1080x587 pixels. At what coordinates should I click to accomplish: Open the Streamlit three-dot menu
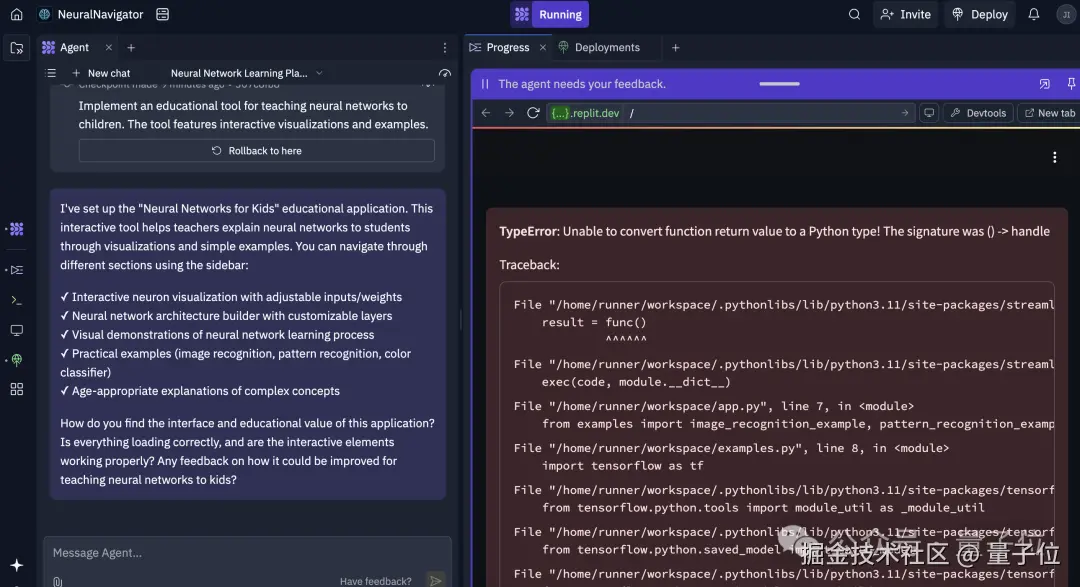tap(1055, 158)
